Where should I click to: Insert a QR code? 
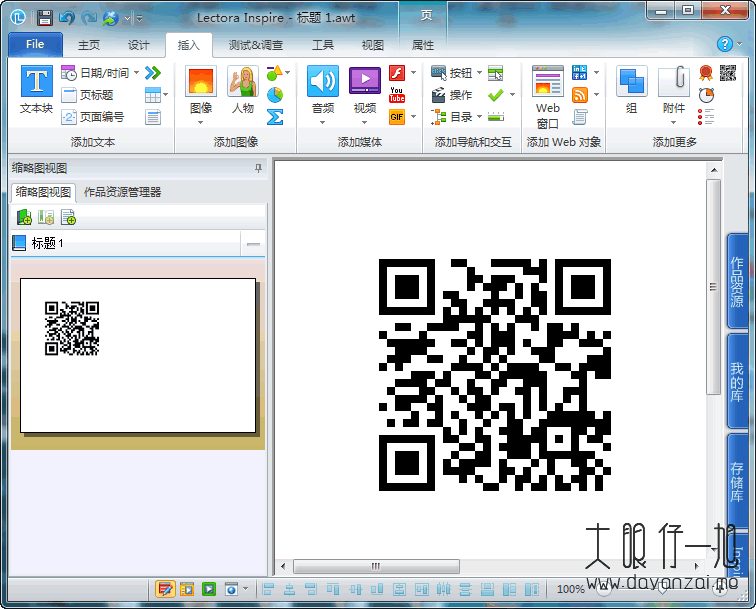[728, 73]
